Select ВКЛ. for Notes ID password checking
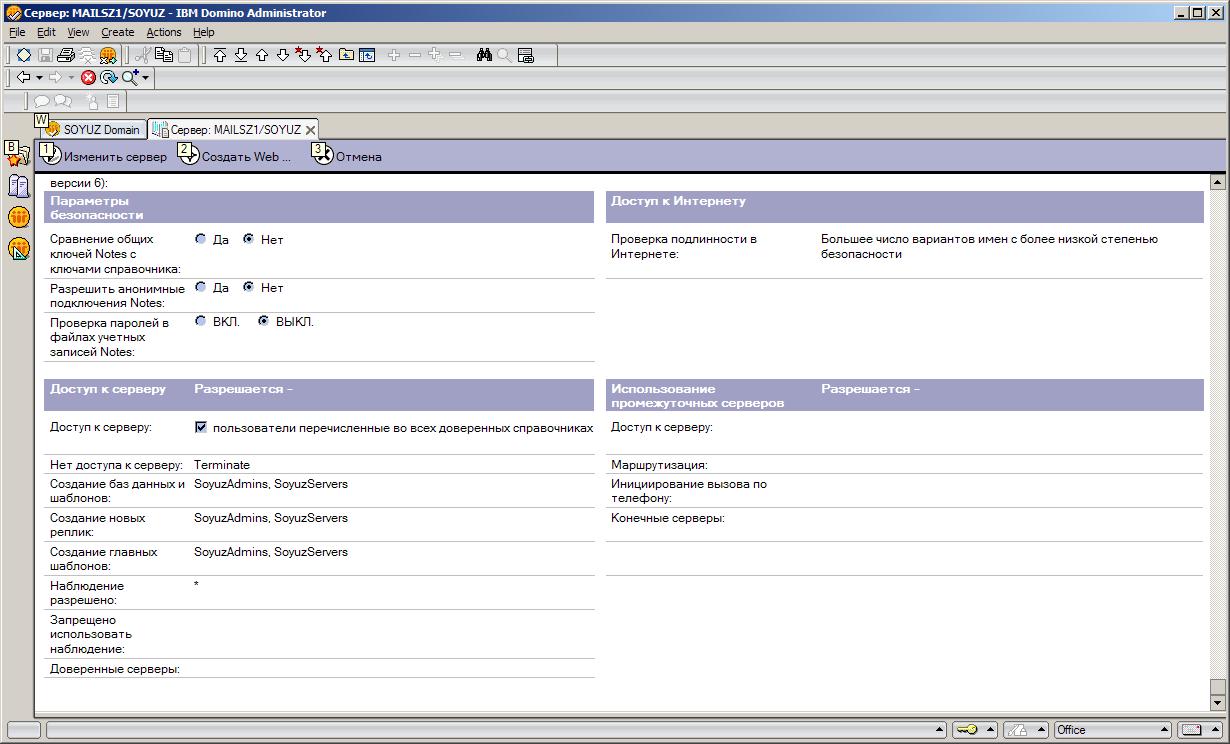 201,321
